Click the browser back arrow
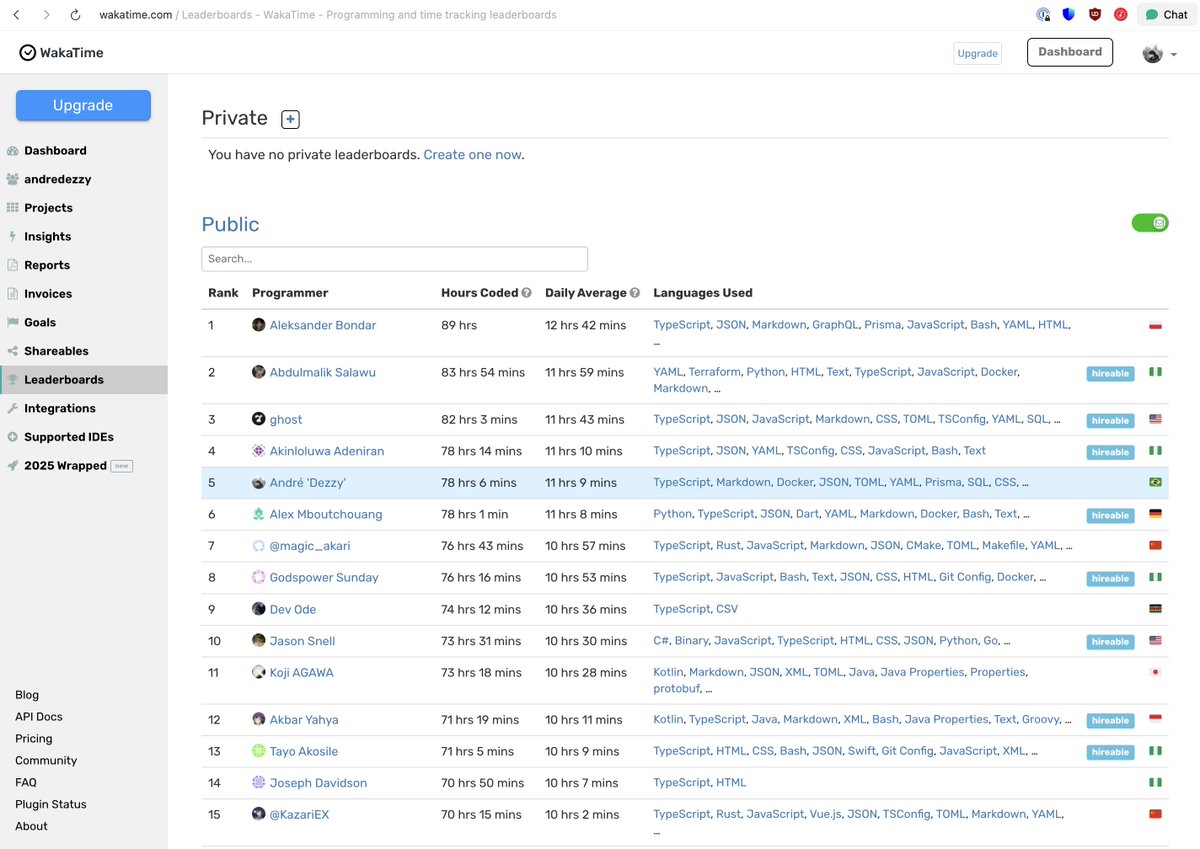 (x=17, y=15)
